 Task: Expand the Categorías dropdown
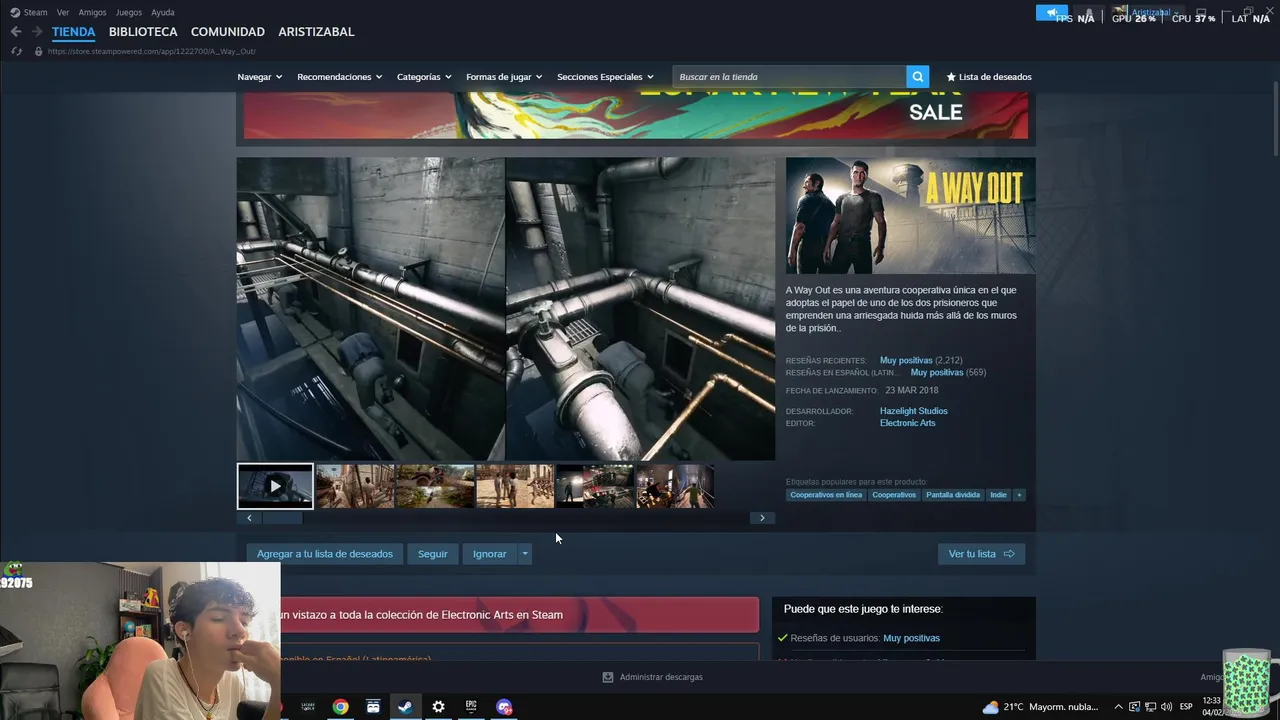[424, 77]
